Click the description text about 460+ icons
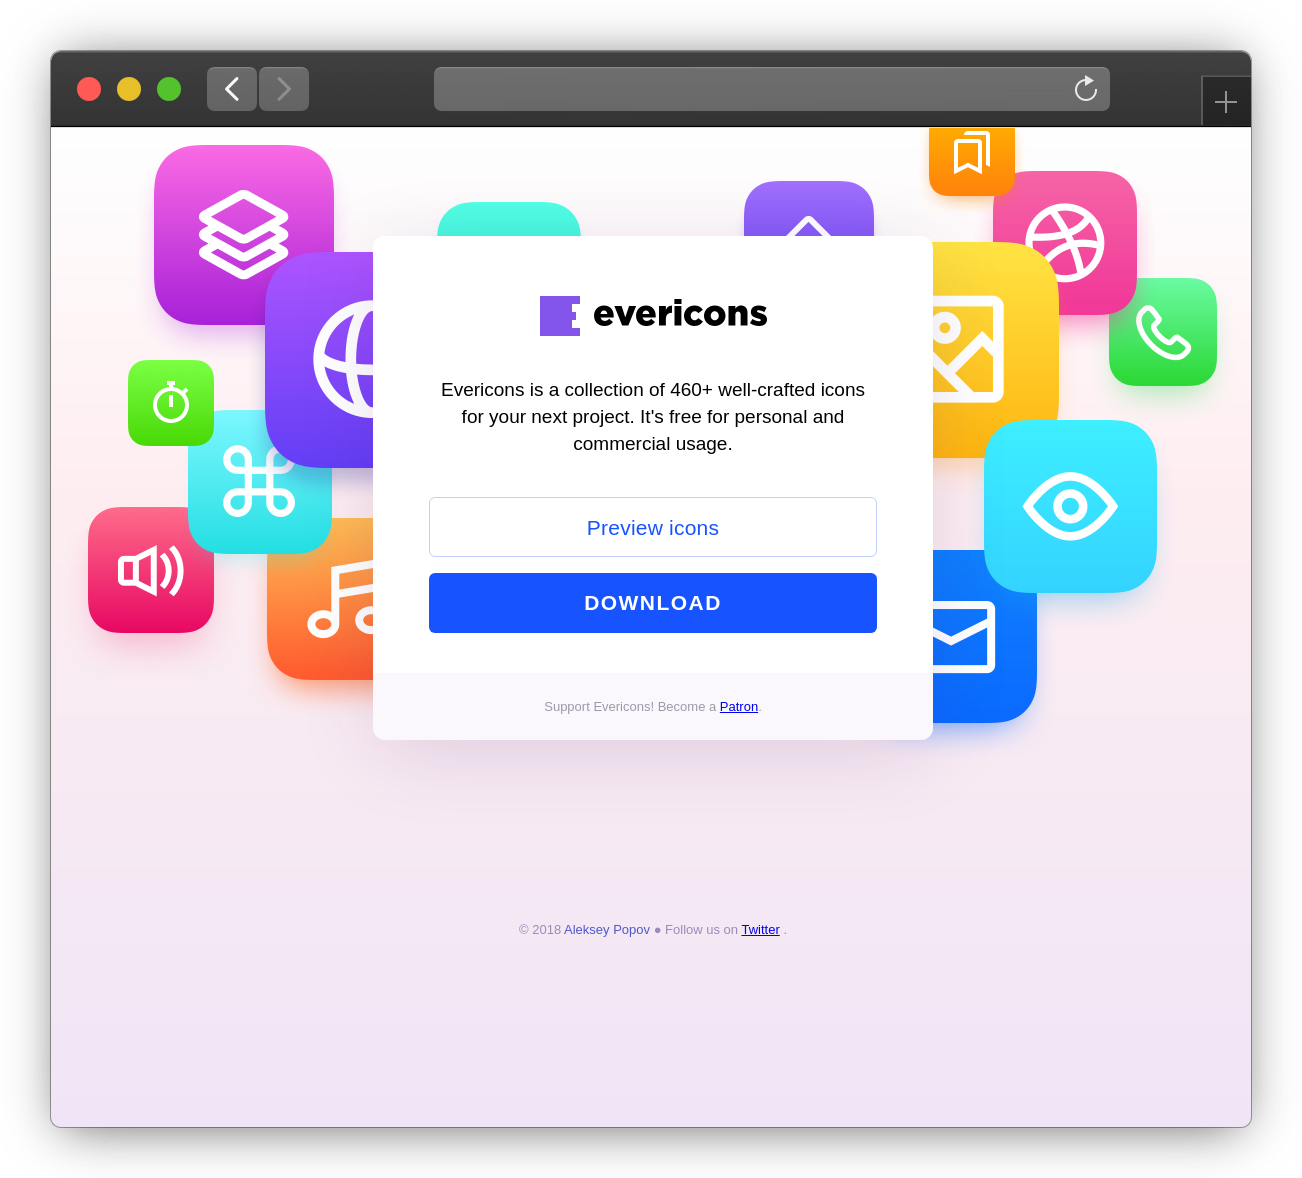The width and height of the screenshot is (1302, 1178). pos(653,417)
